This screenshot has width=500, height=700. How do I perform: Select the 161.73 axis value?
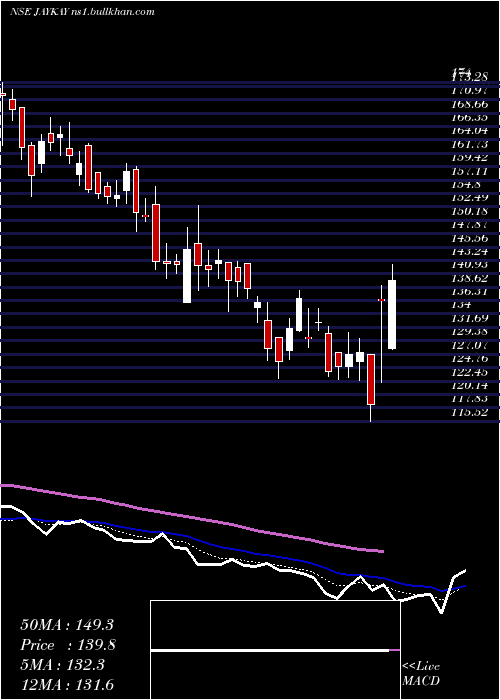pos(470,144)
